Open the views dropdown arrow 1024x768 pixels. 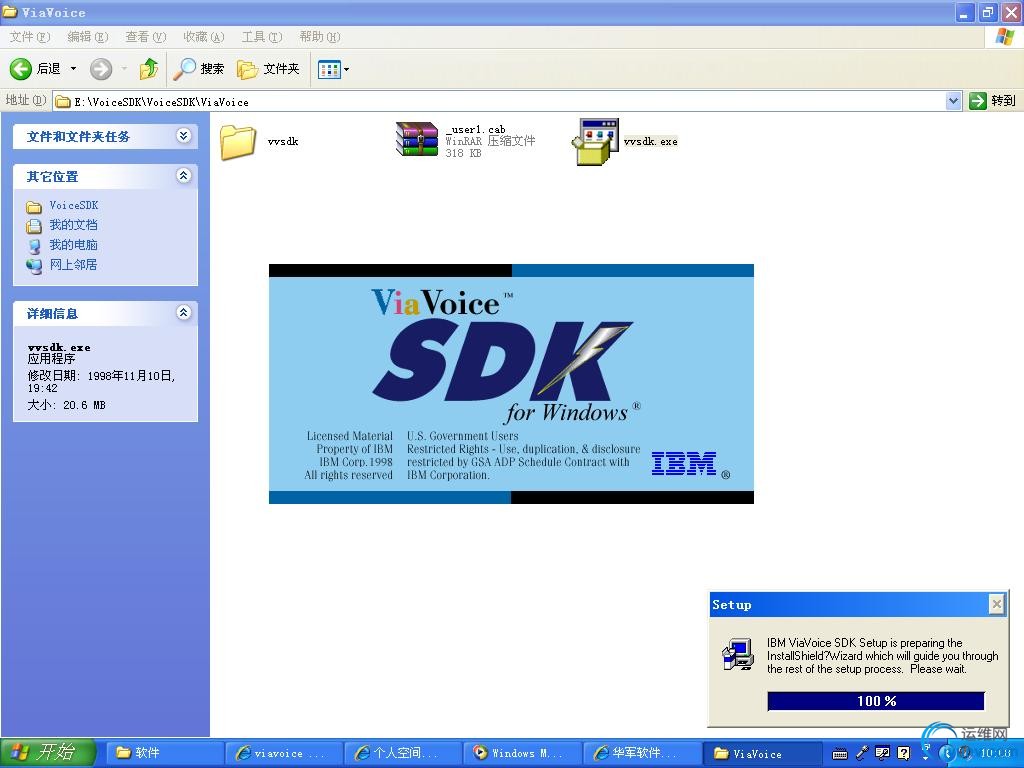(346, 69)
